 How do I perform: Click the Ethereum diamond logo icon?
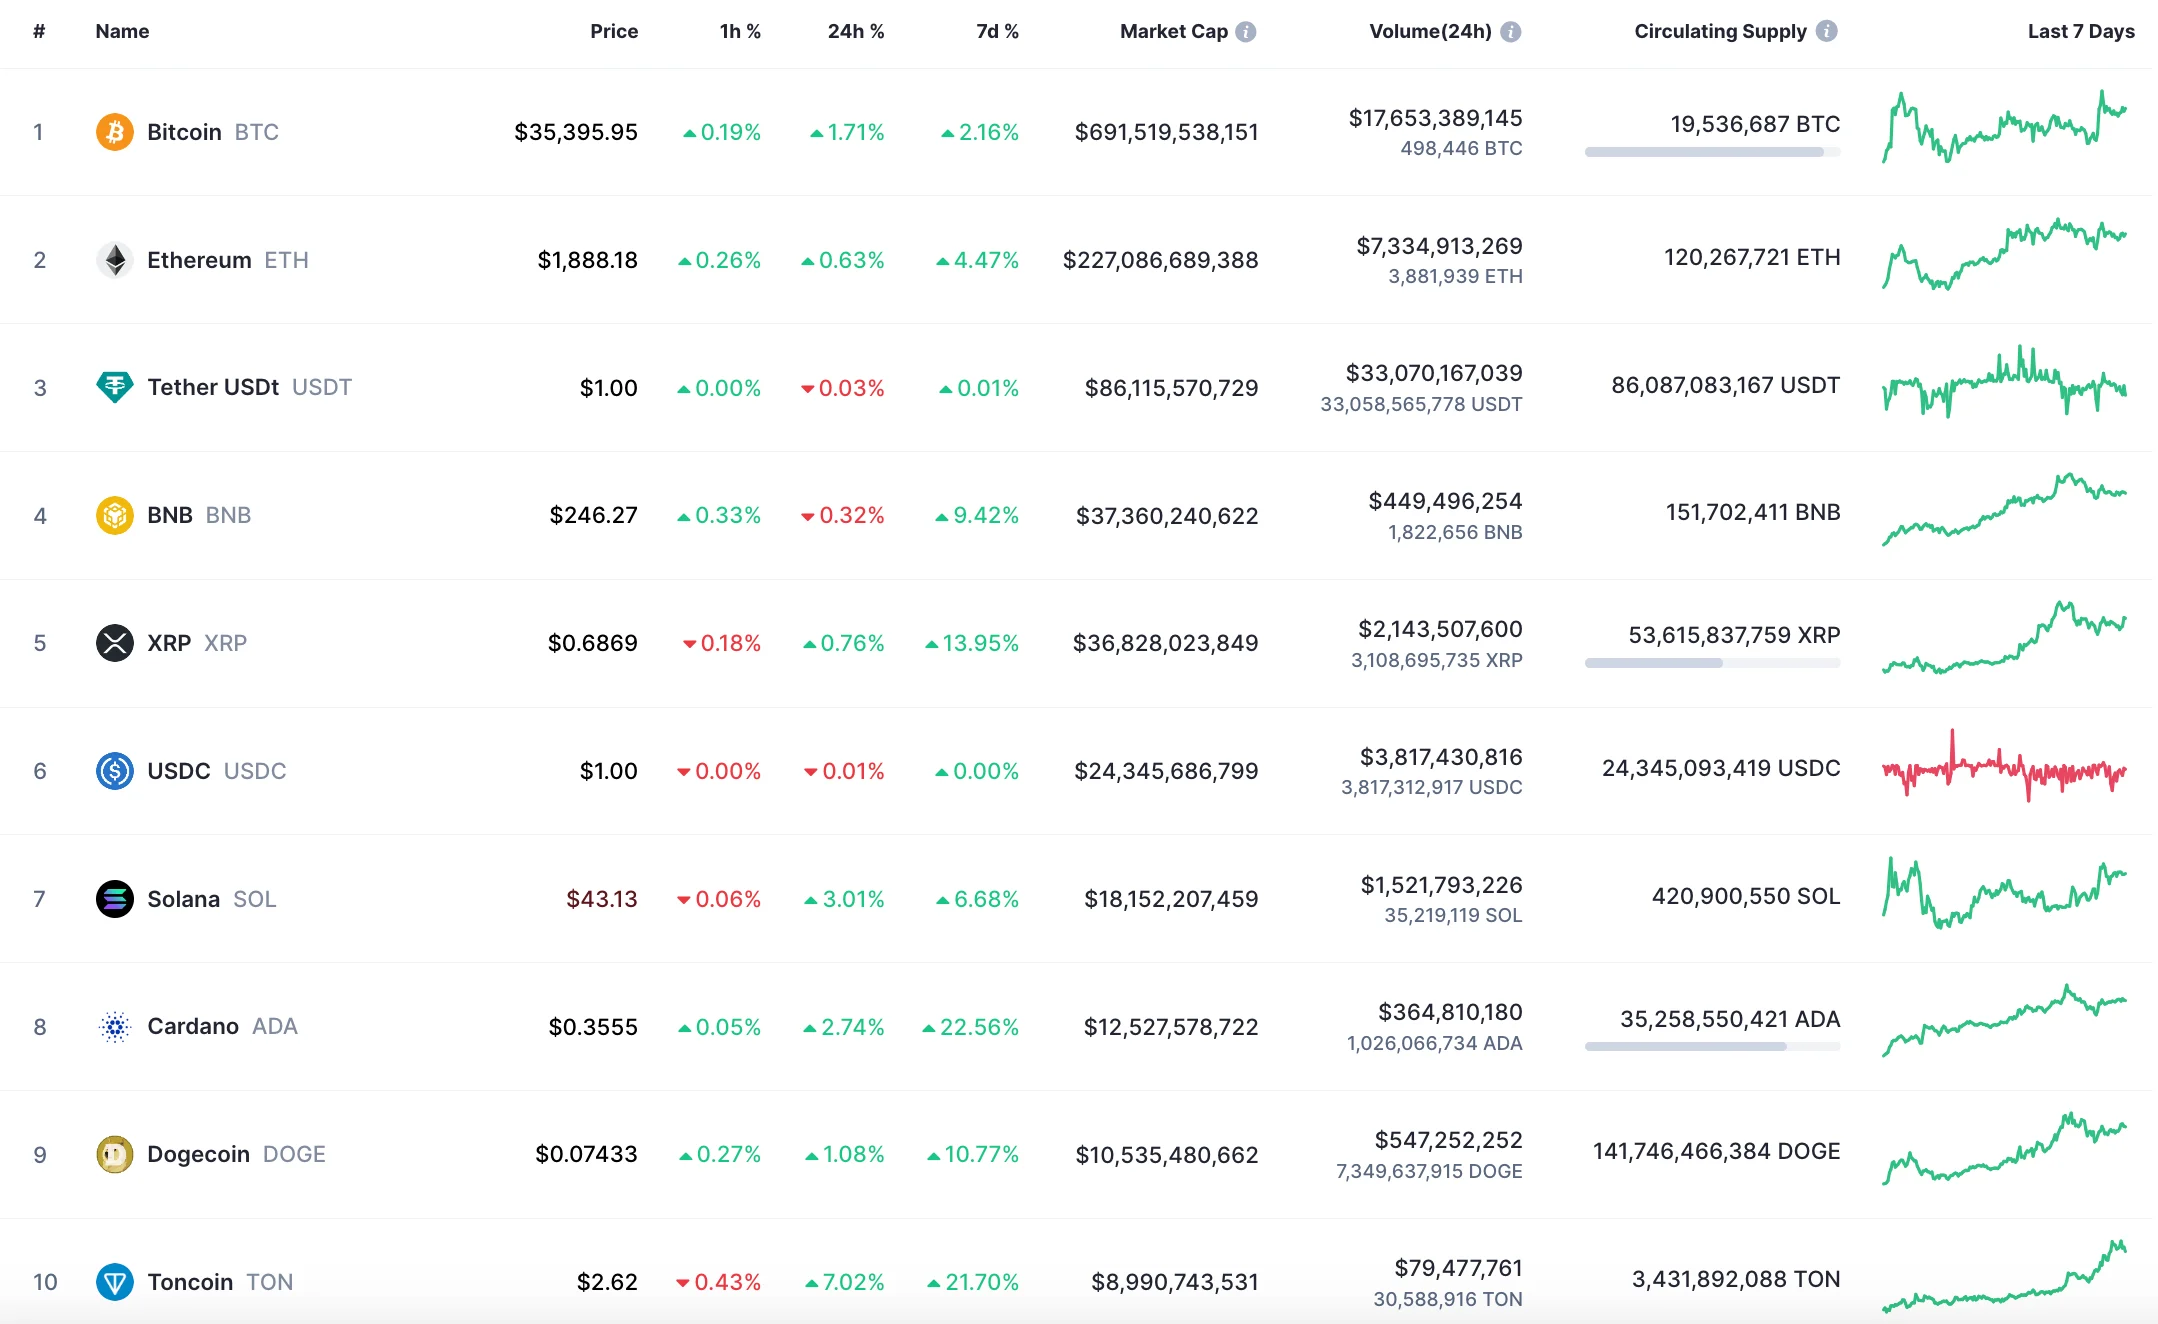(115, 260)
